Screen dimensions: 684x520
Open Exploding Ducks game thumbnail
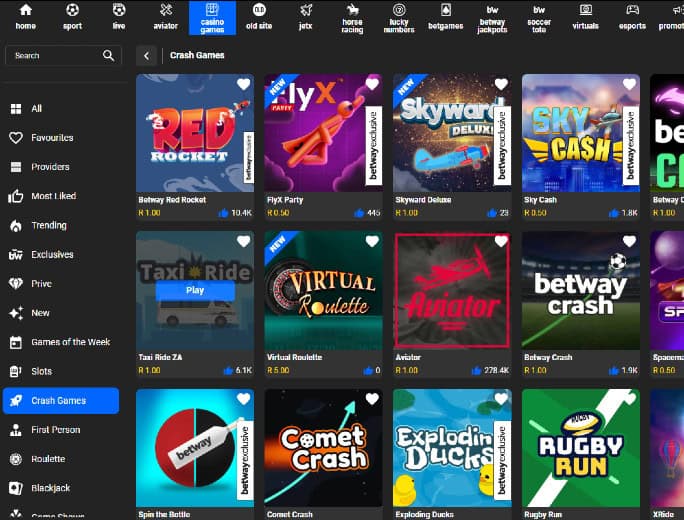[452, 448]
